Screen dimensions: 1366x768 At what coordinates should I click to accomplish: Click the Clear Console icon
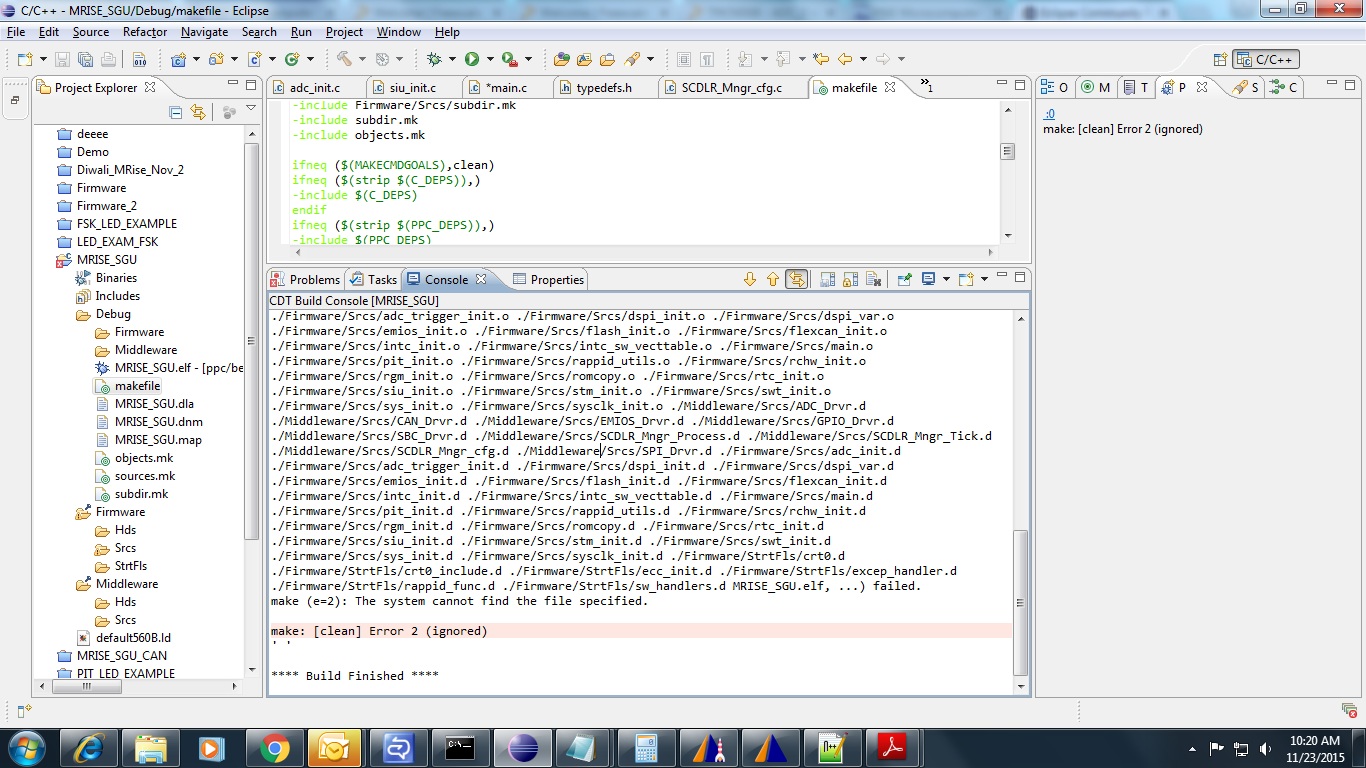coord(873,280)
